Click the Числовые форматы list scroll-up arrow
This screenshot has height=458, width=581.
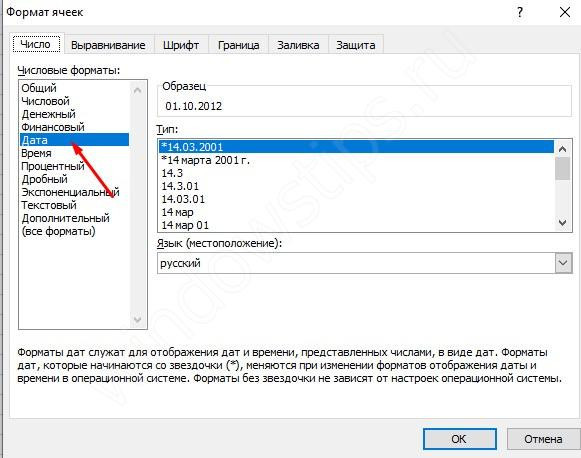coord(137,90)
